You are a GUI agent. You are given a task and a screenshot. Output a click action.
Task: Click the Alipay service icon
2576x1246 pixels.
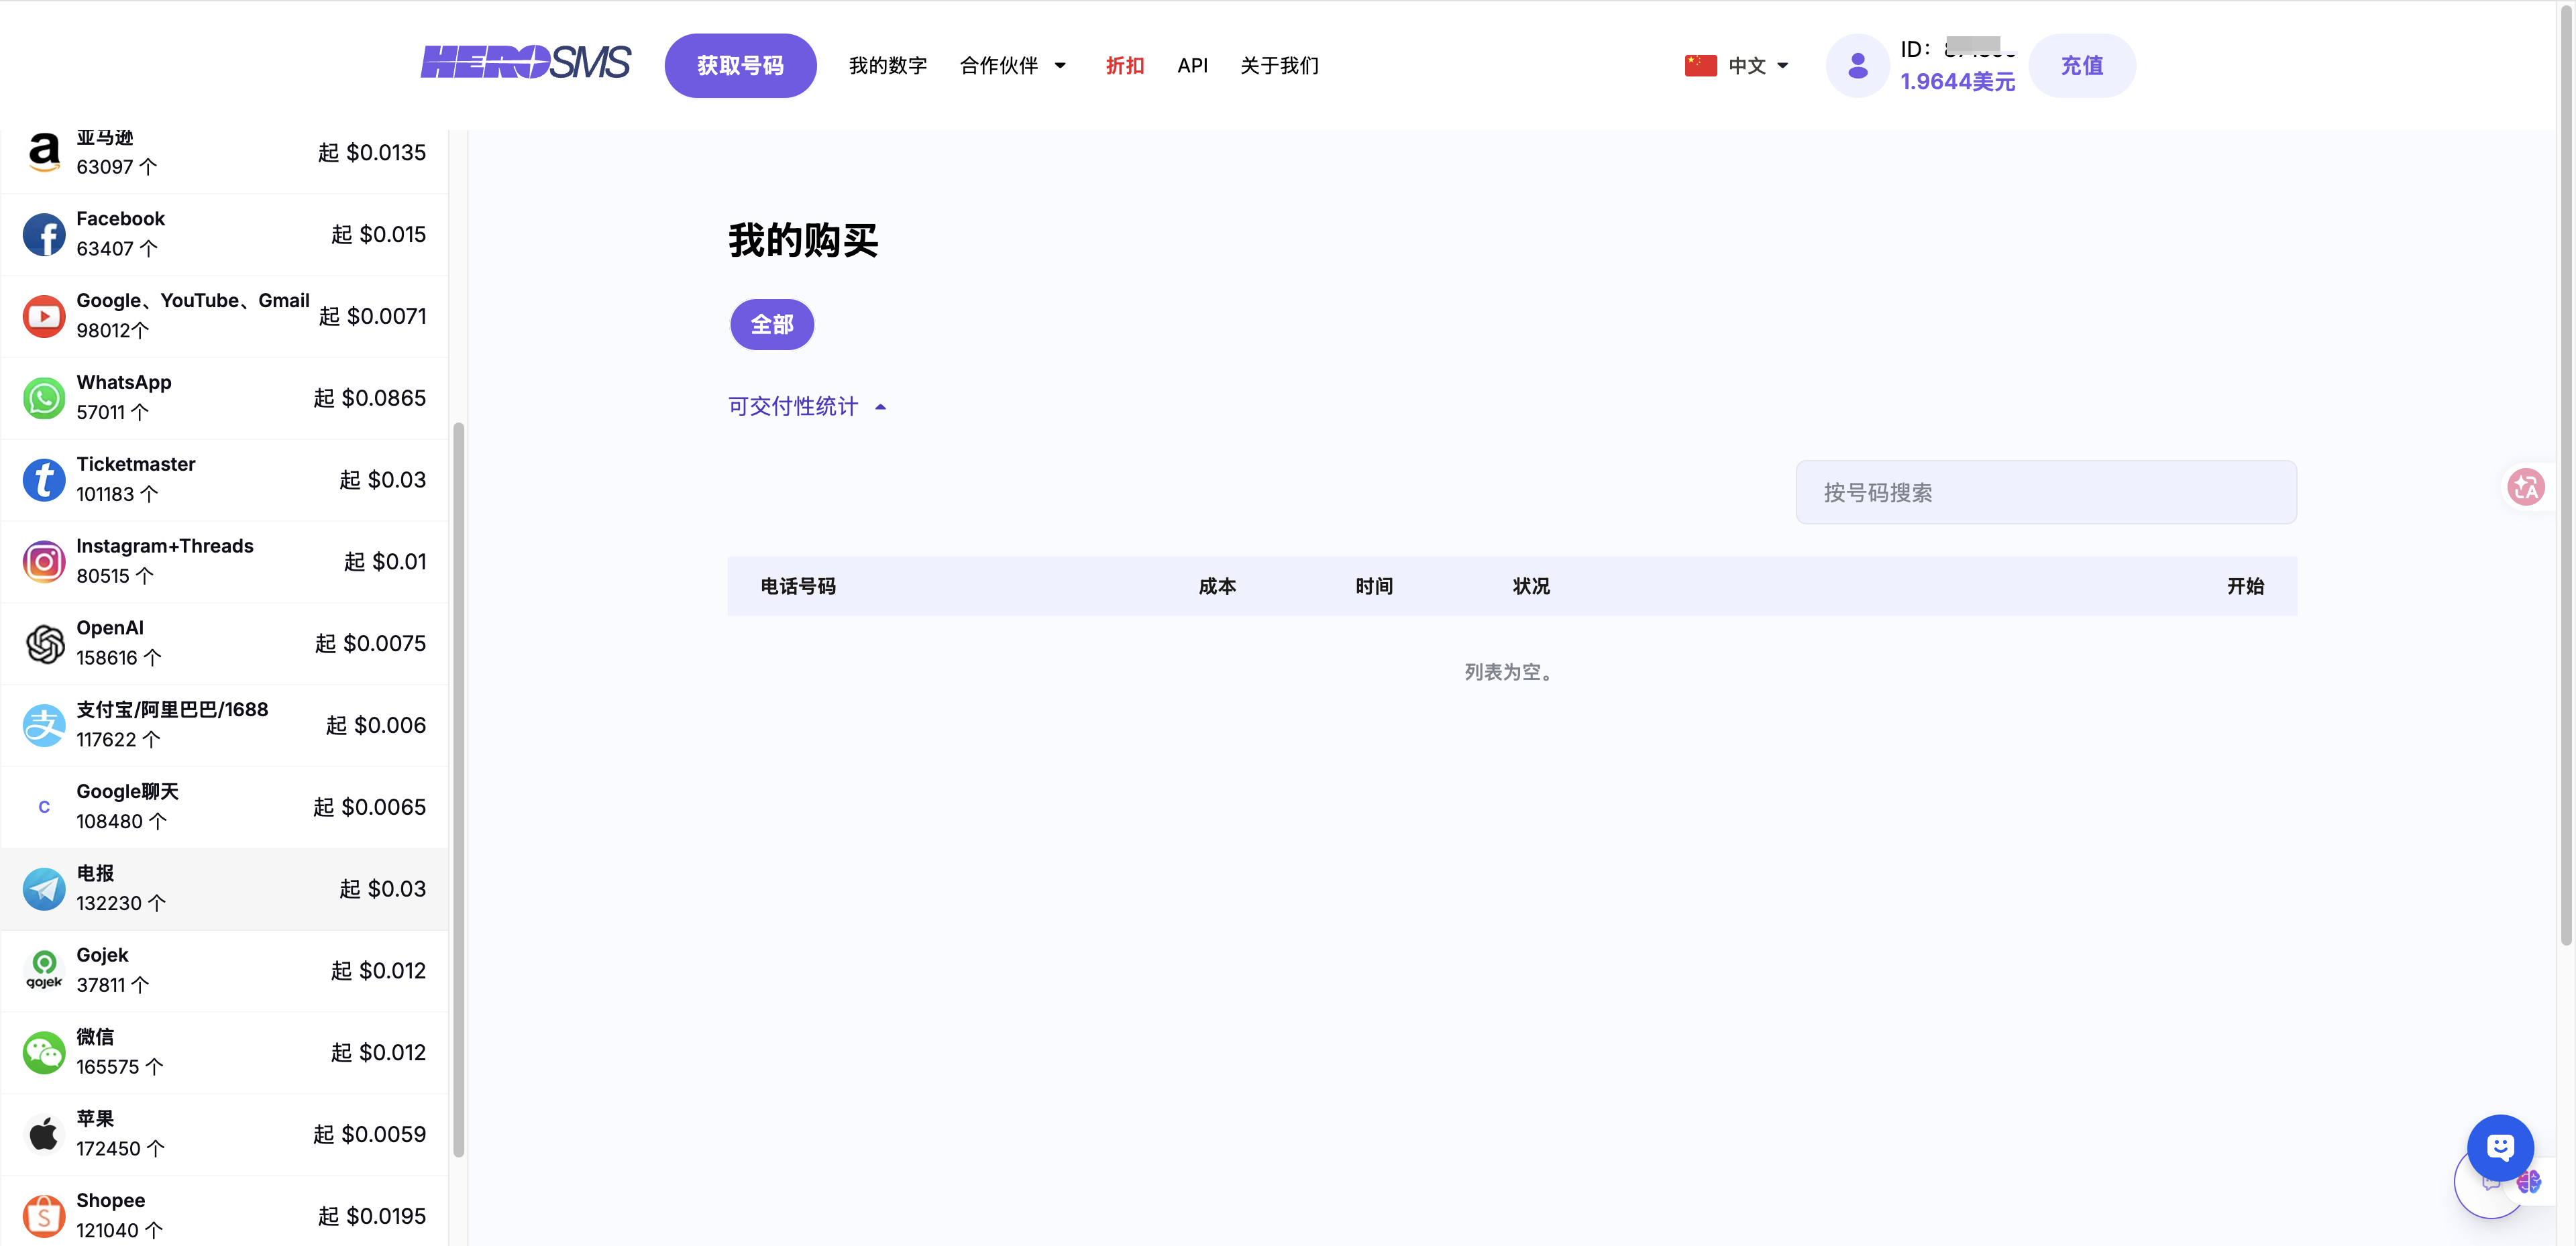(44, 725)
